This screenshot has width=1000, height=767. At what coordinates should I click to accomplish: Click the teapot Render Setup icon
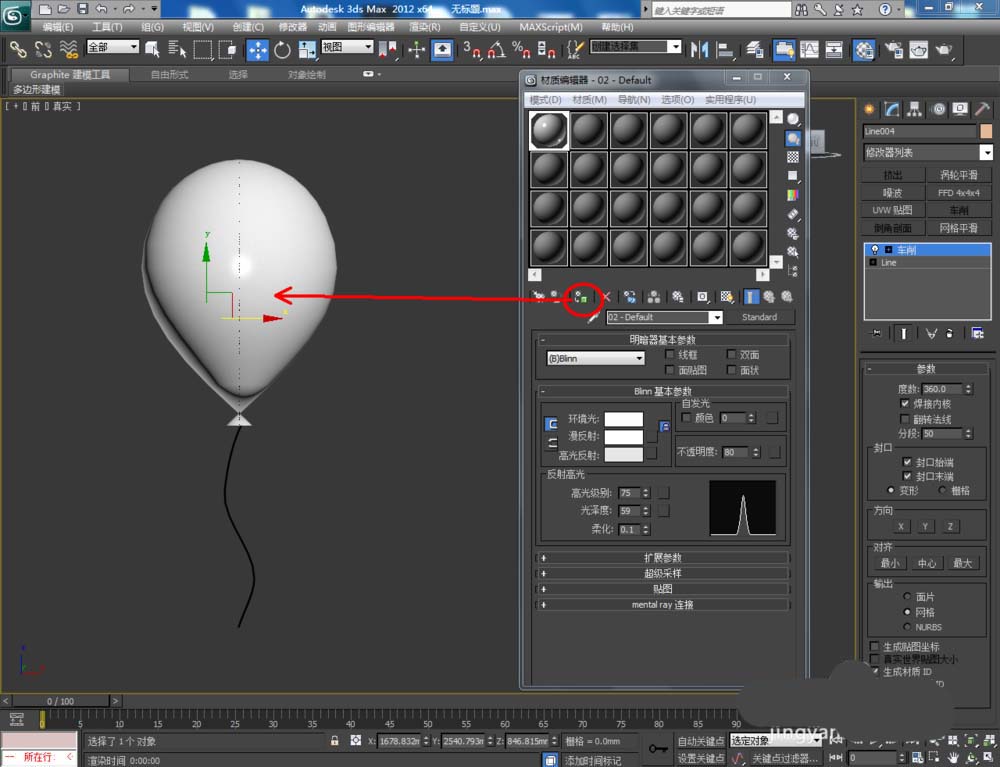click(x=893, y=49)
